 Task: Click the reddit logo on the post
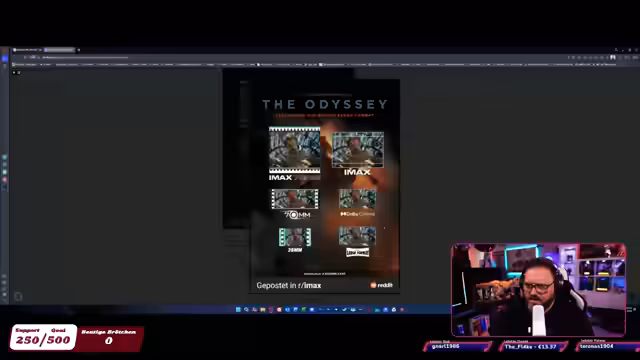point(381,285)
